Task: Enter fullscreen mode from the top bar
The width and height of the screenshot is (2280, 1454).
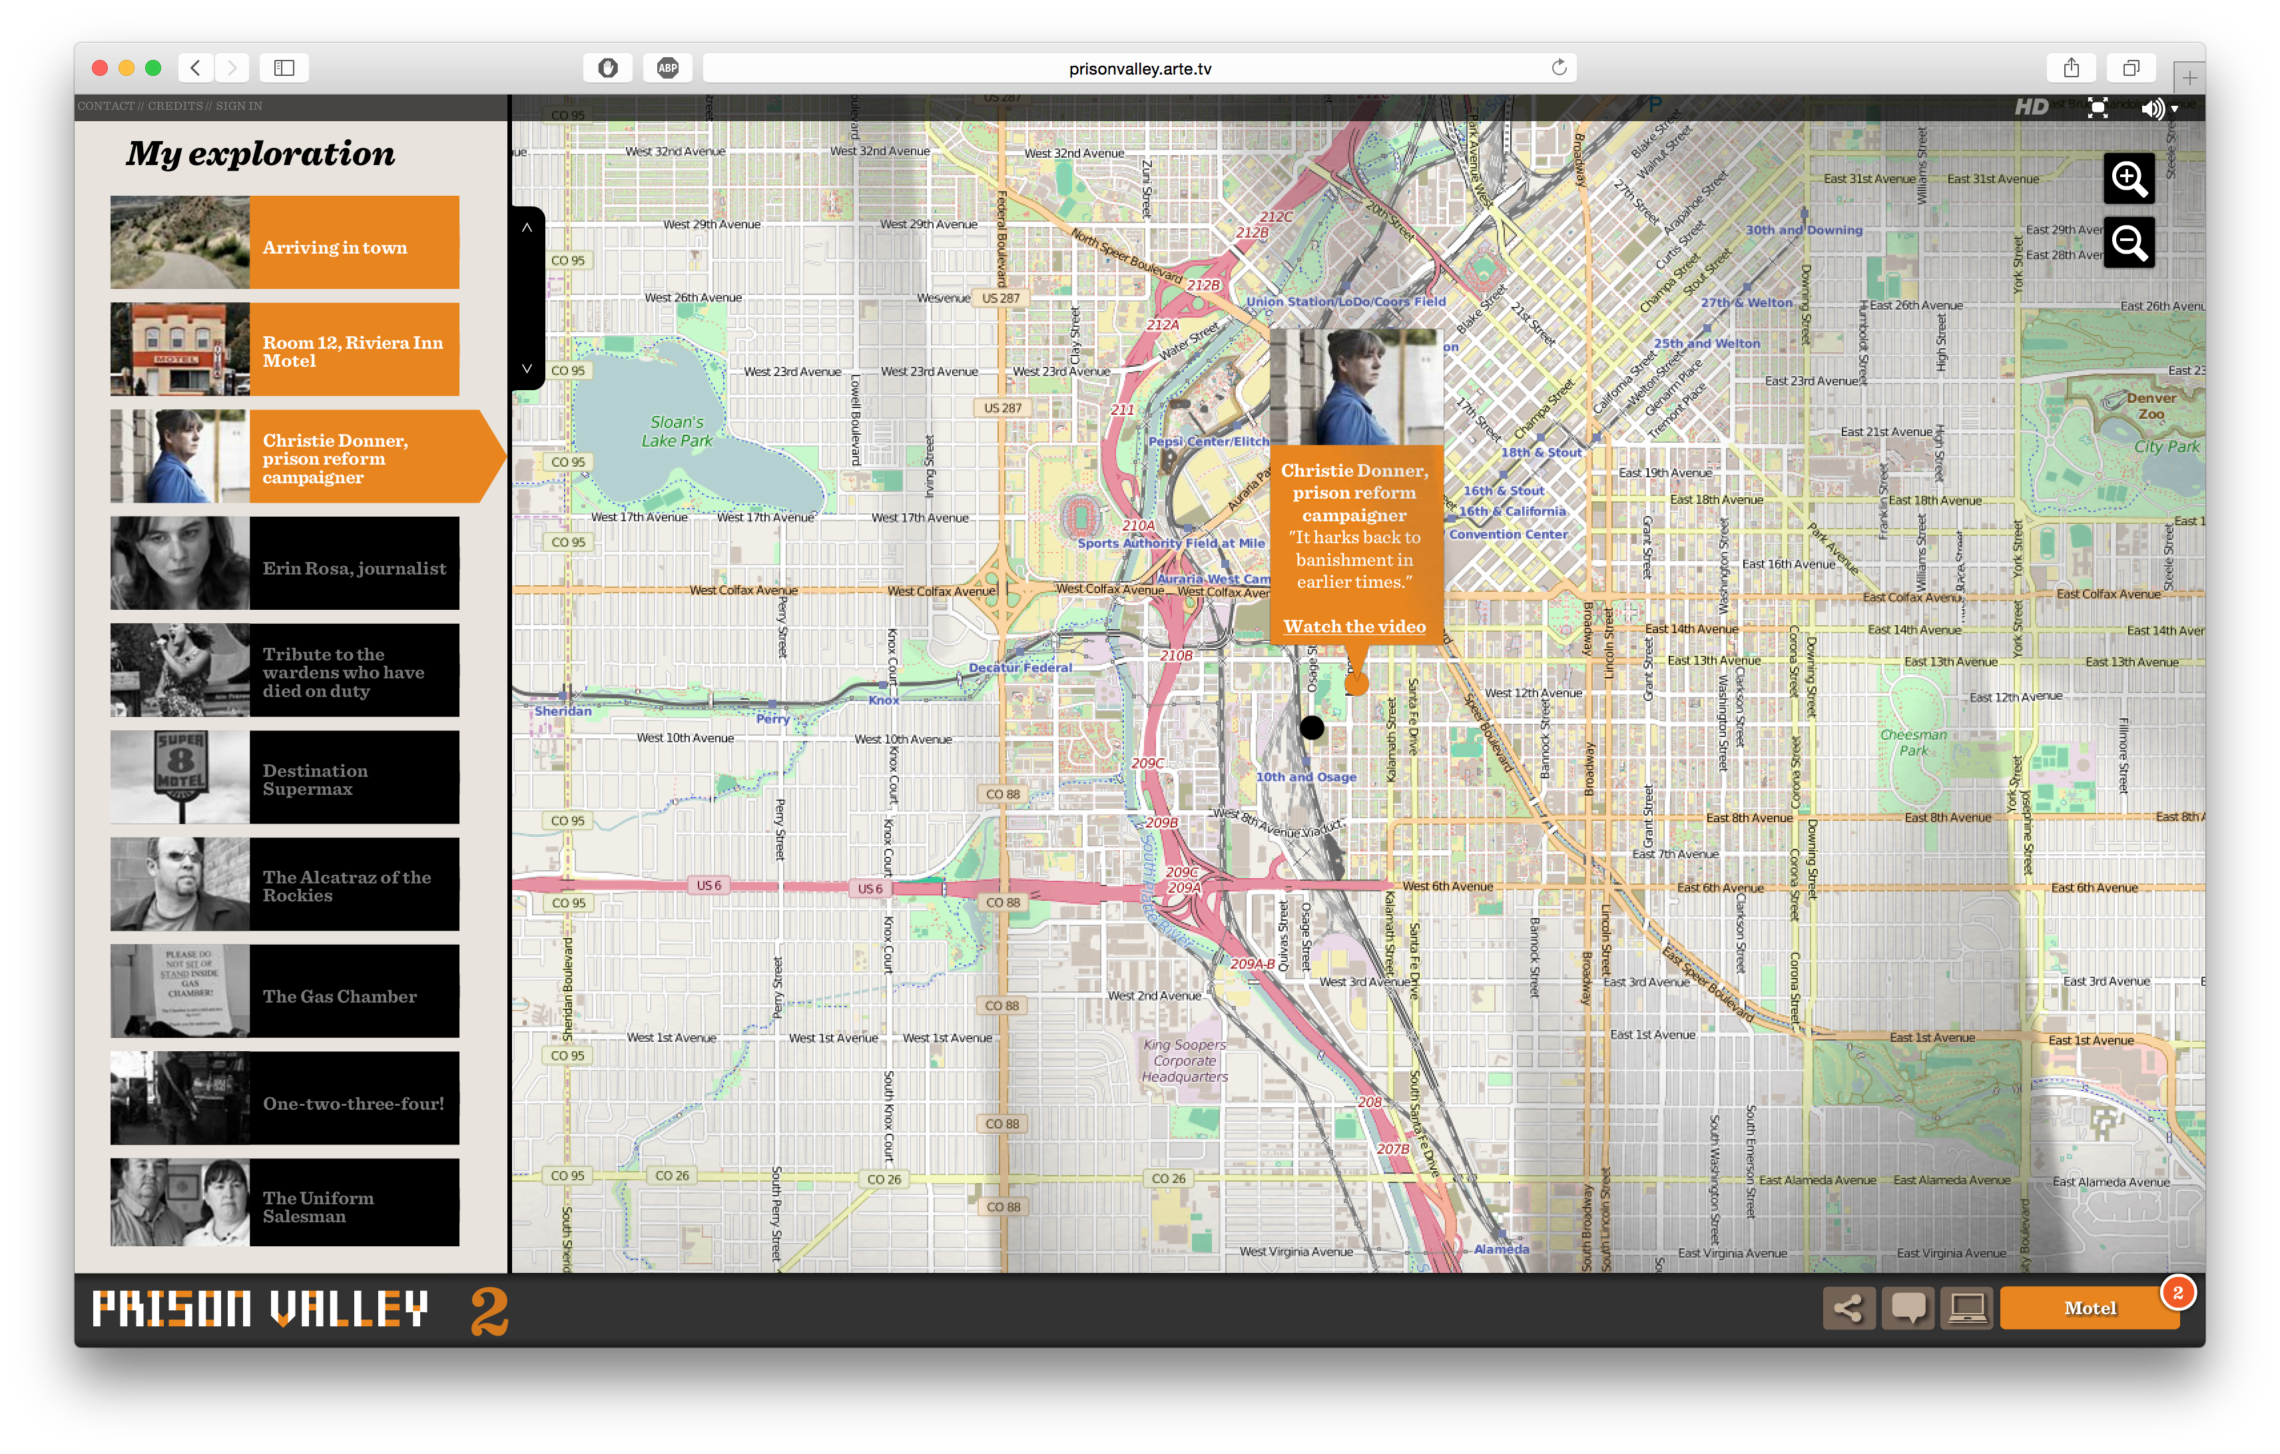Action: click(x=2097, y=108)
